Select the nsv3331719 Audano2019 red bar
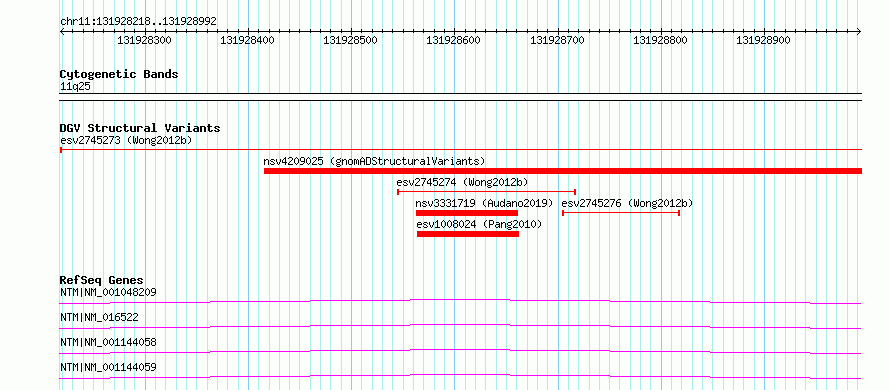 click(467, 213)
